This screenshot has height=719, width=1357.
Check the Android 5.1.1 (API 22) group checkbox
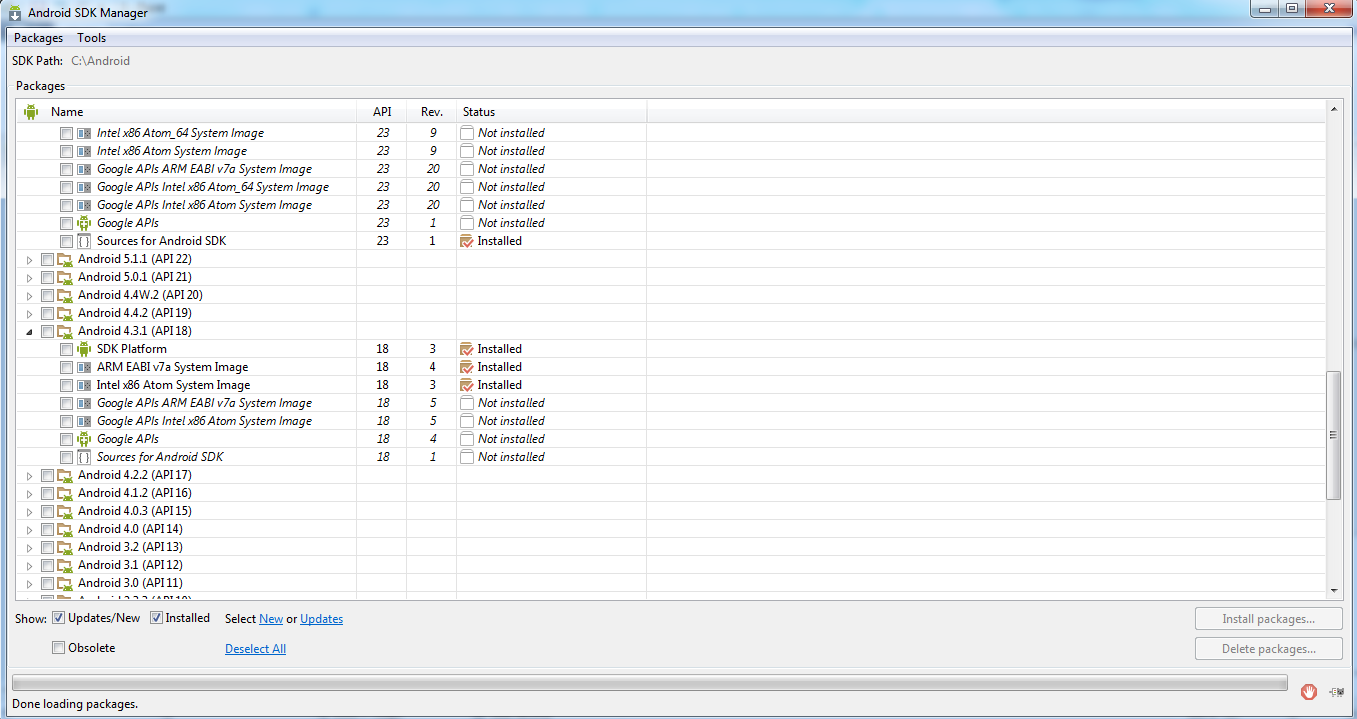point(47,259)
